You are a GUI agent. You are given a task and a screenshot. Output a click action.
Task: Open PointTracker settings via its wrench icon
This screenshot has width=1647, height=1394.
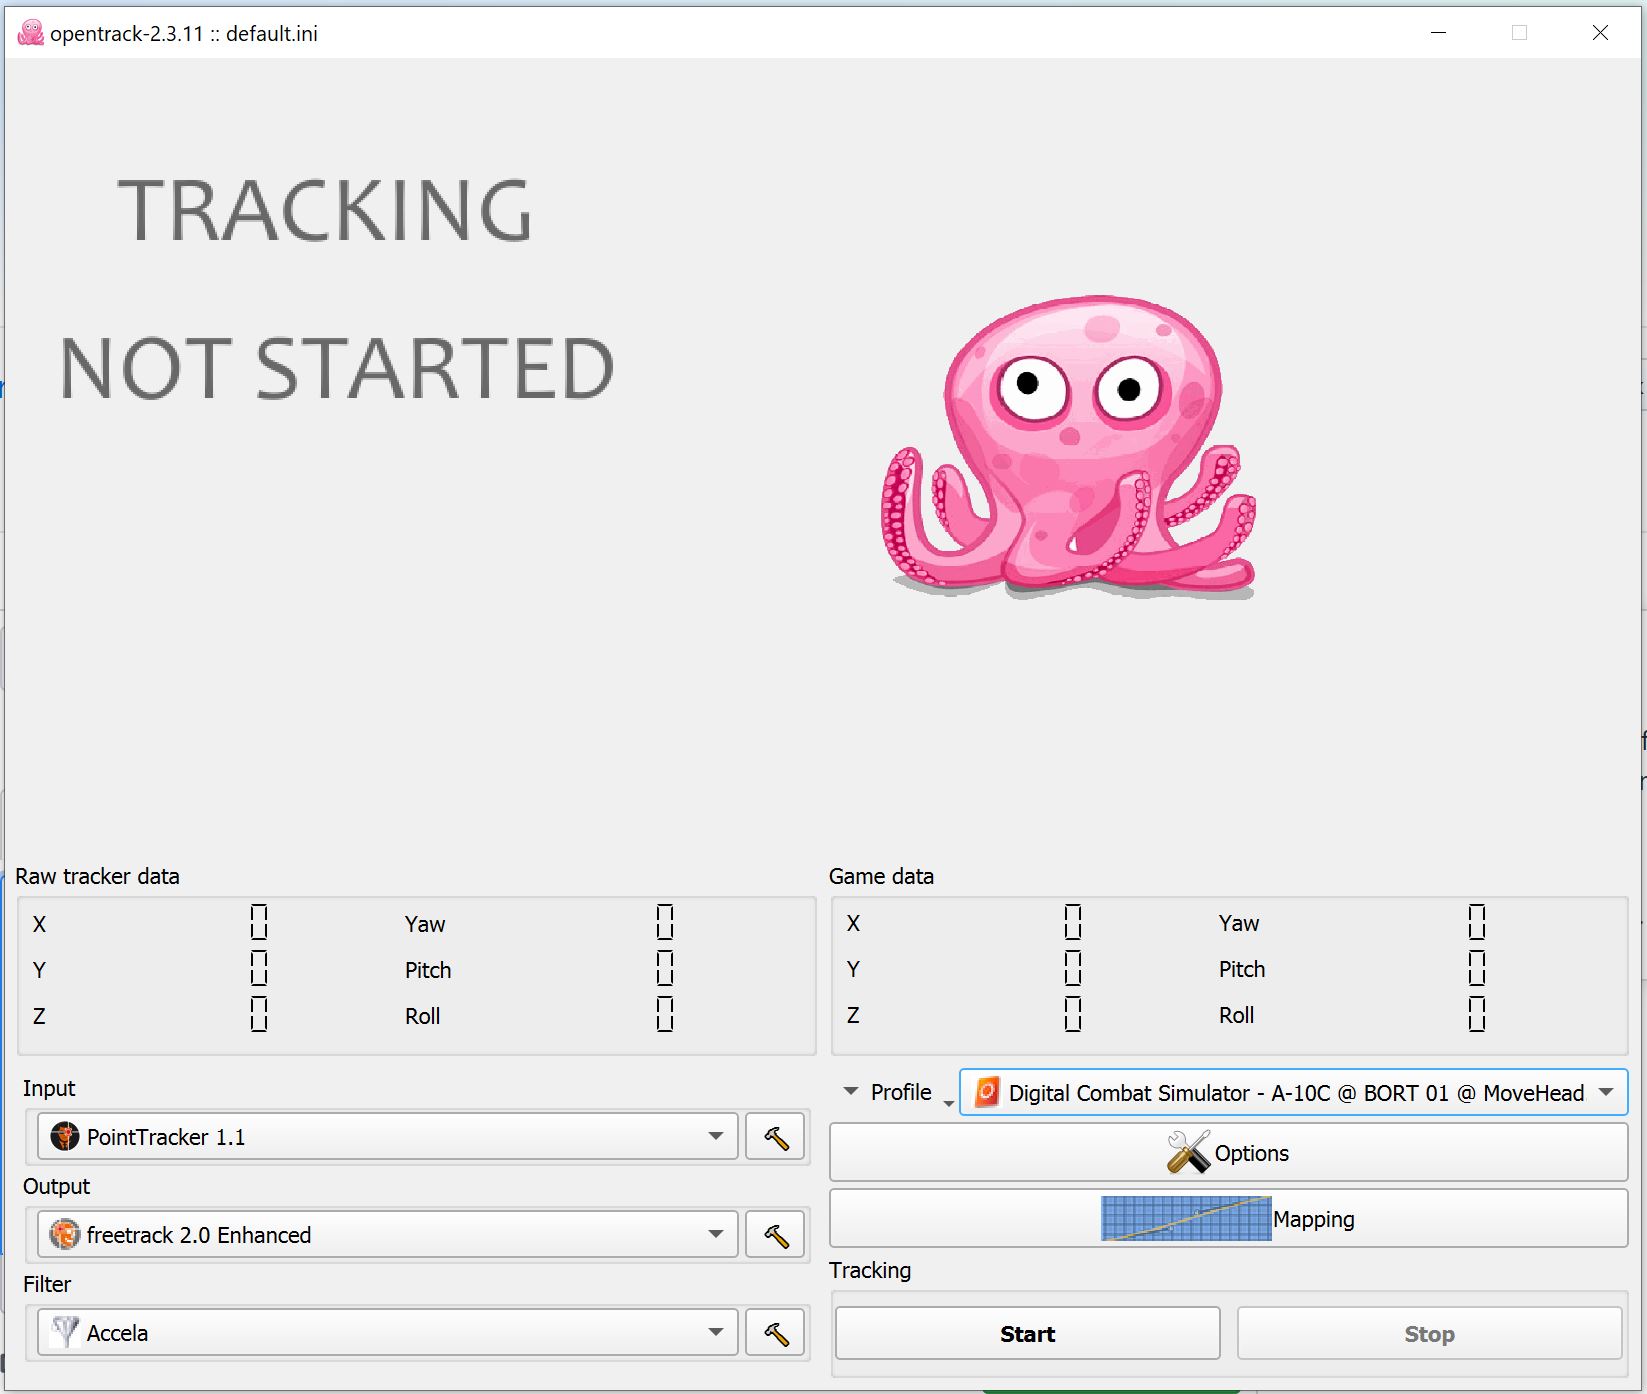775,1136
